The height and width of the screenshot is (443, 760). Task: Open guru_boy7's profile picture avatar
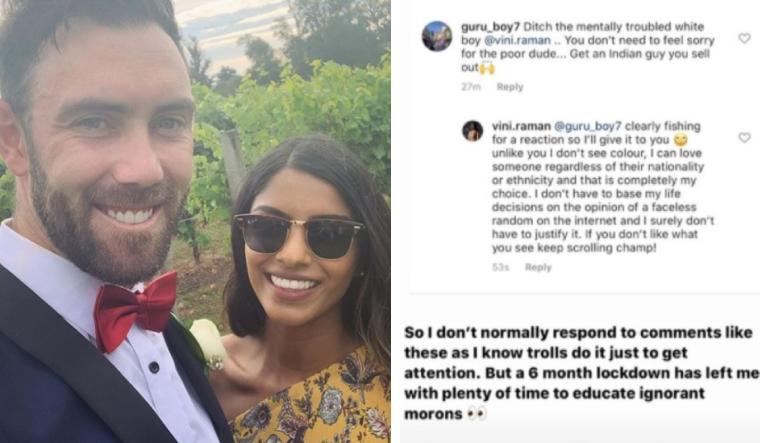(x=437, y=36)
